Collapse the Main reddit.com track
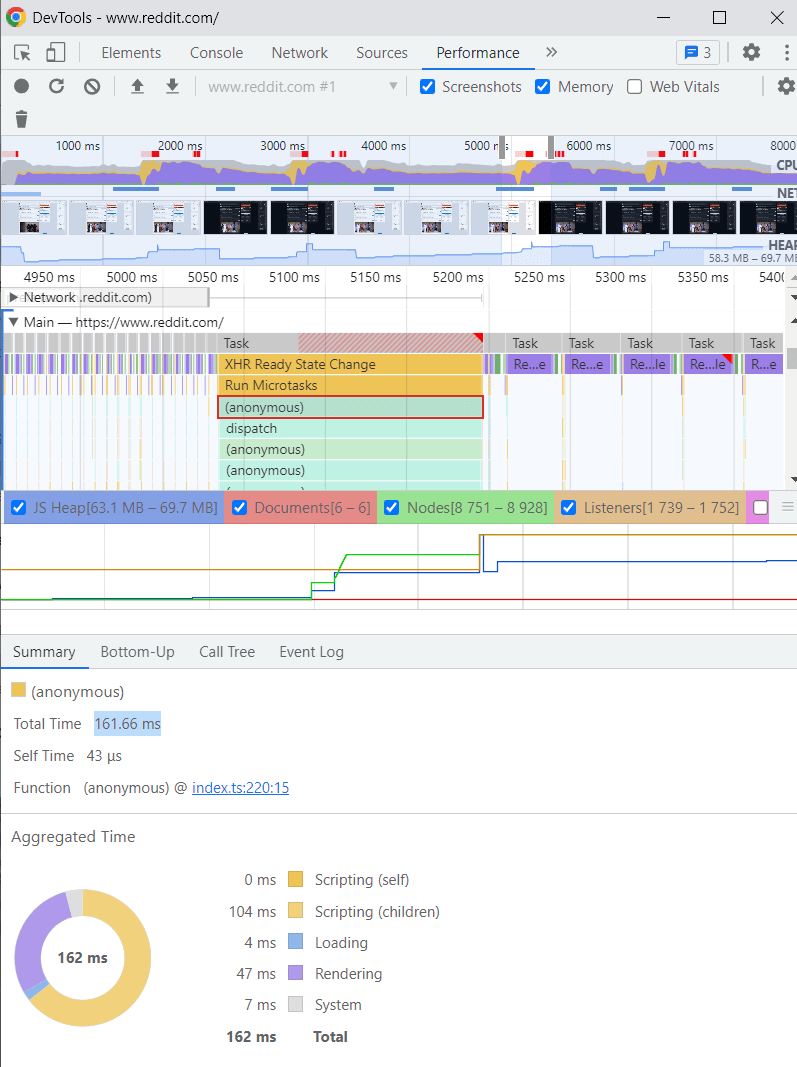This screenshot has width=797, height=1067. (13, 322)
